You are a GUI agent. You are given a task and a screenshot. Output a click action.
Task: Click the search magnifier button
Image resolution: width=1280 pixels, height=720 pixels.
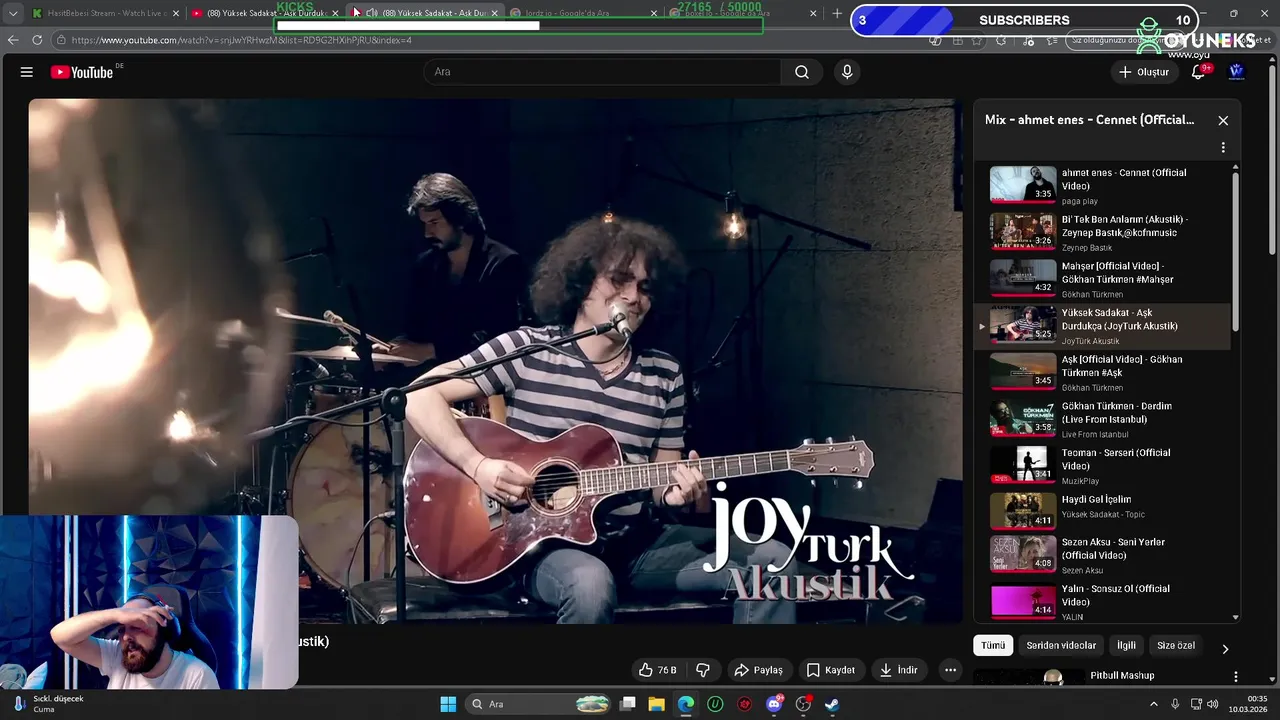pyautogui.click(x=802, y=72)
